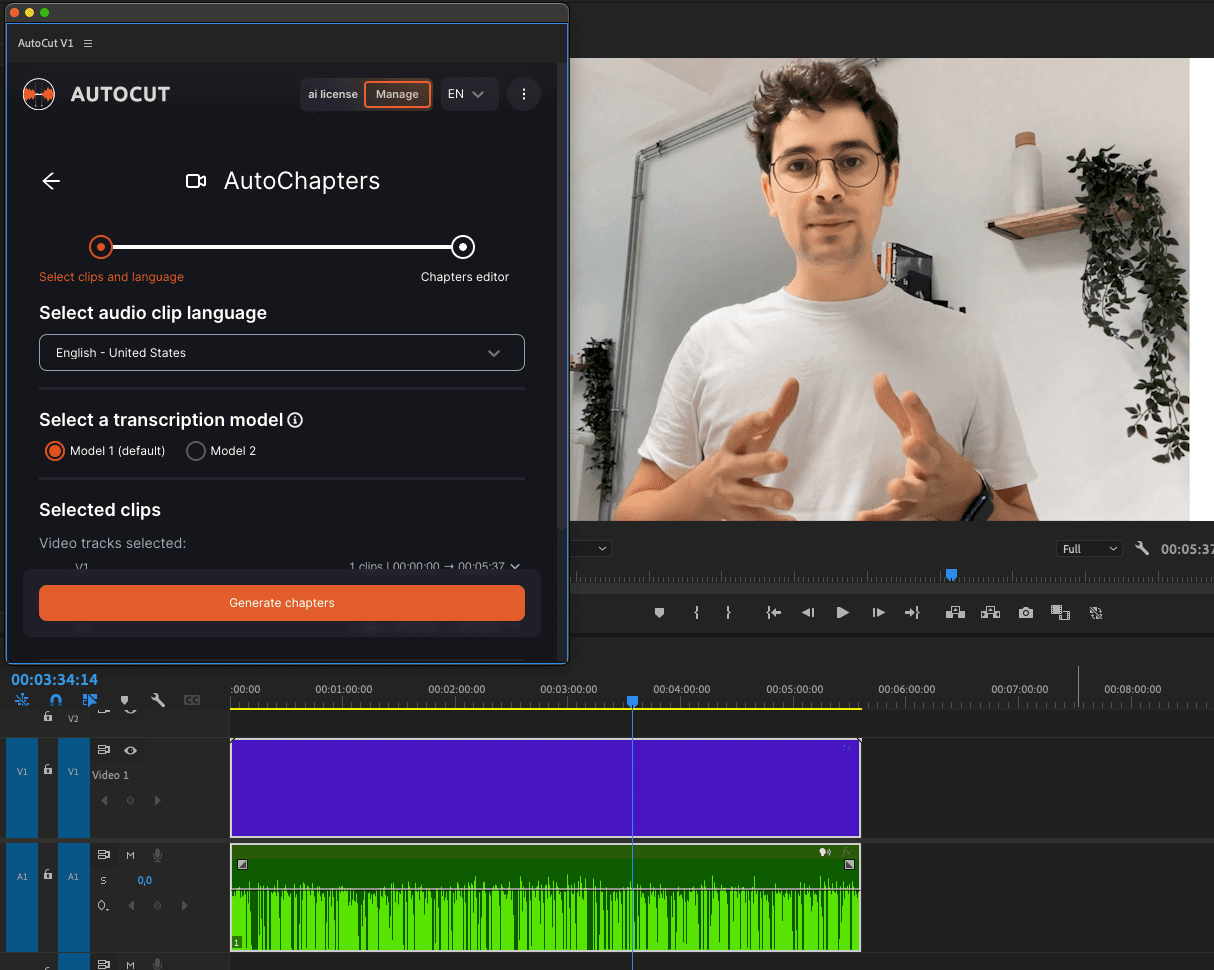1214x970 pixels.
Task: Solo the A1 audio track
Action: click(x=103, y=881)
